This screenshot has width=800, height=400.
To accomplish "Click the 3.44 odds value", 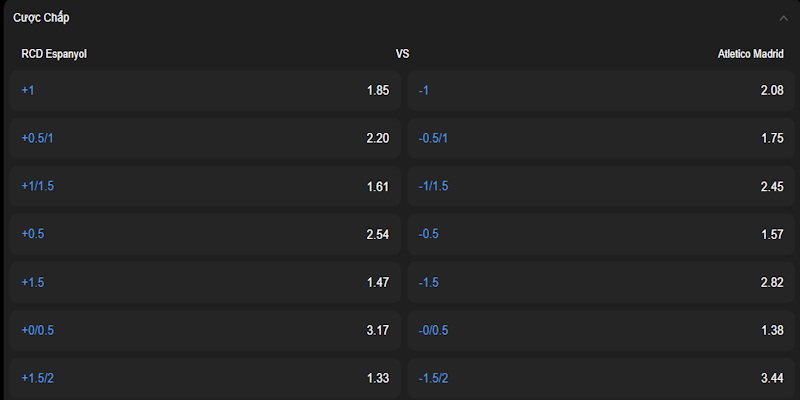I will click(x=772, y=378).
